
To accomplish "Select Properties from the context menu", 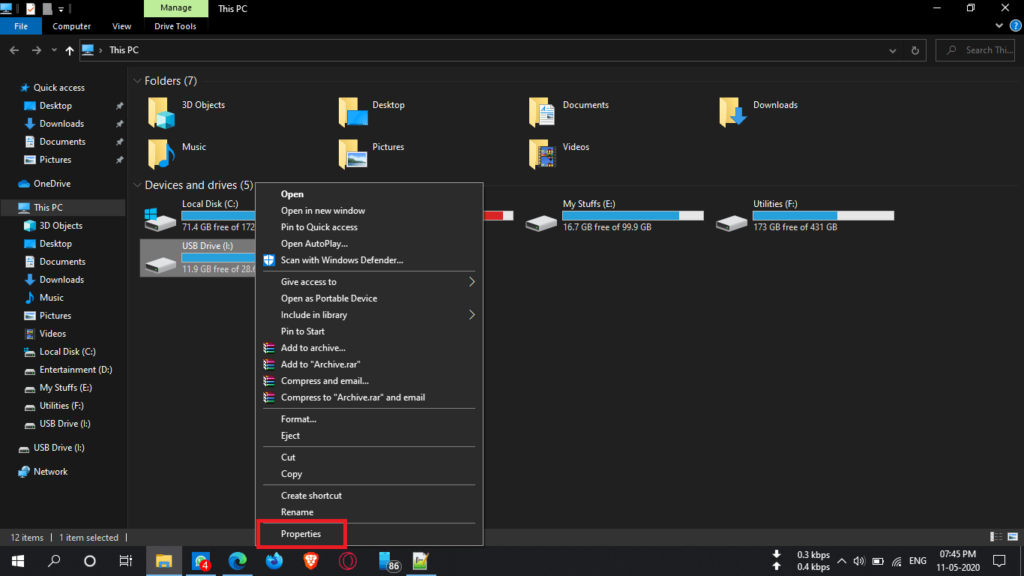I will [x=300, y=534].
